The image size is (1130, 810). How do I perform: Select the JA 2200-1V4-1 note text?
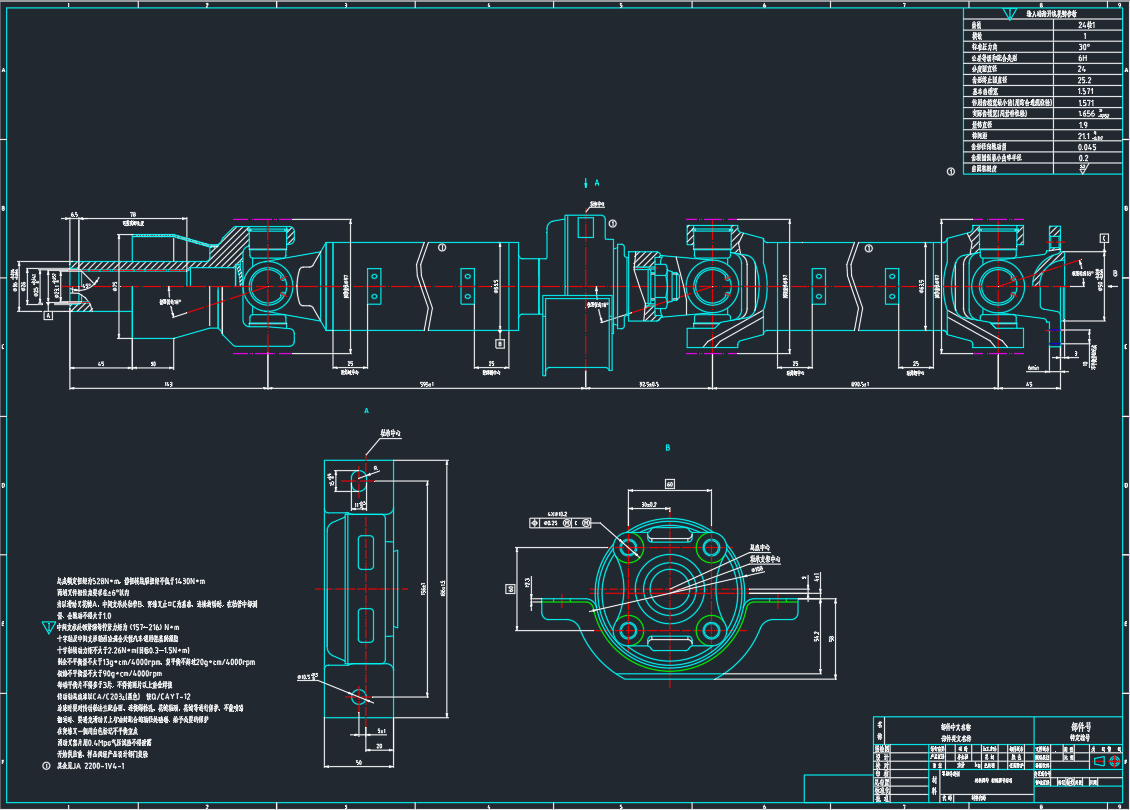pos(91,766)
